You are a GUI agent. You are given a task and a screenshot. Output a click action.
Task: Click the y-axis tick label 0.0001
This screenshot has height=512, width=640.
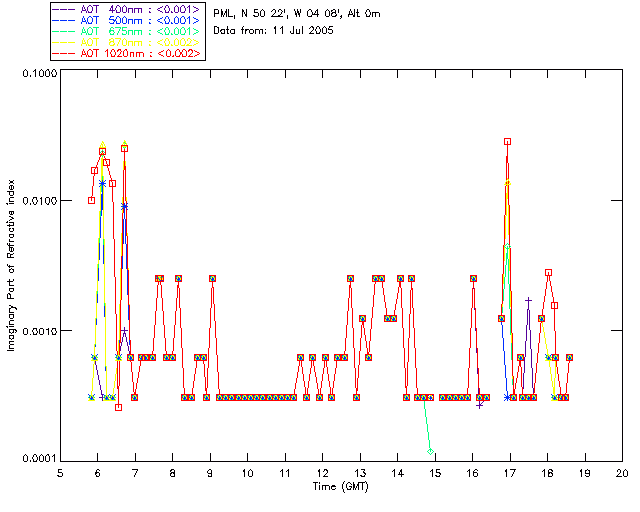point(40,459)
